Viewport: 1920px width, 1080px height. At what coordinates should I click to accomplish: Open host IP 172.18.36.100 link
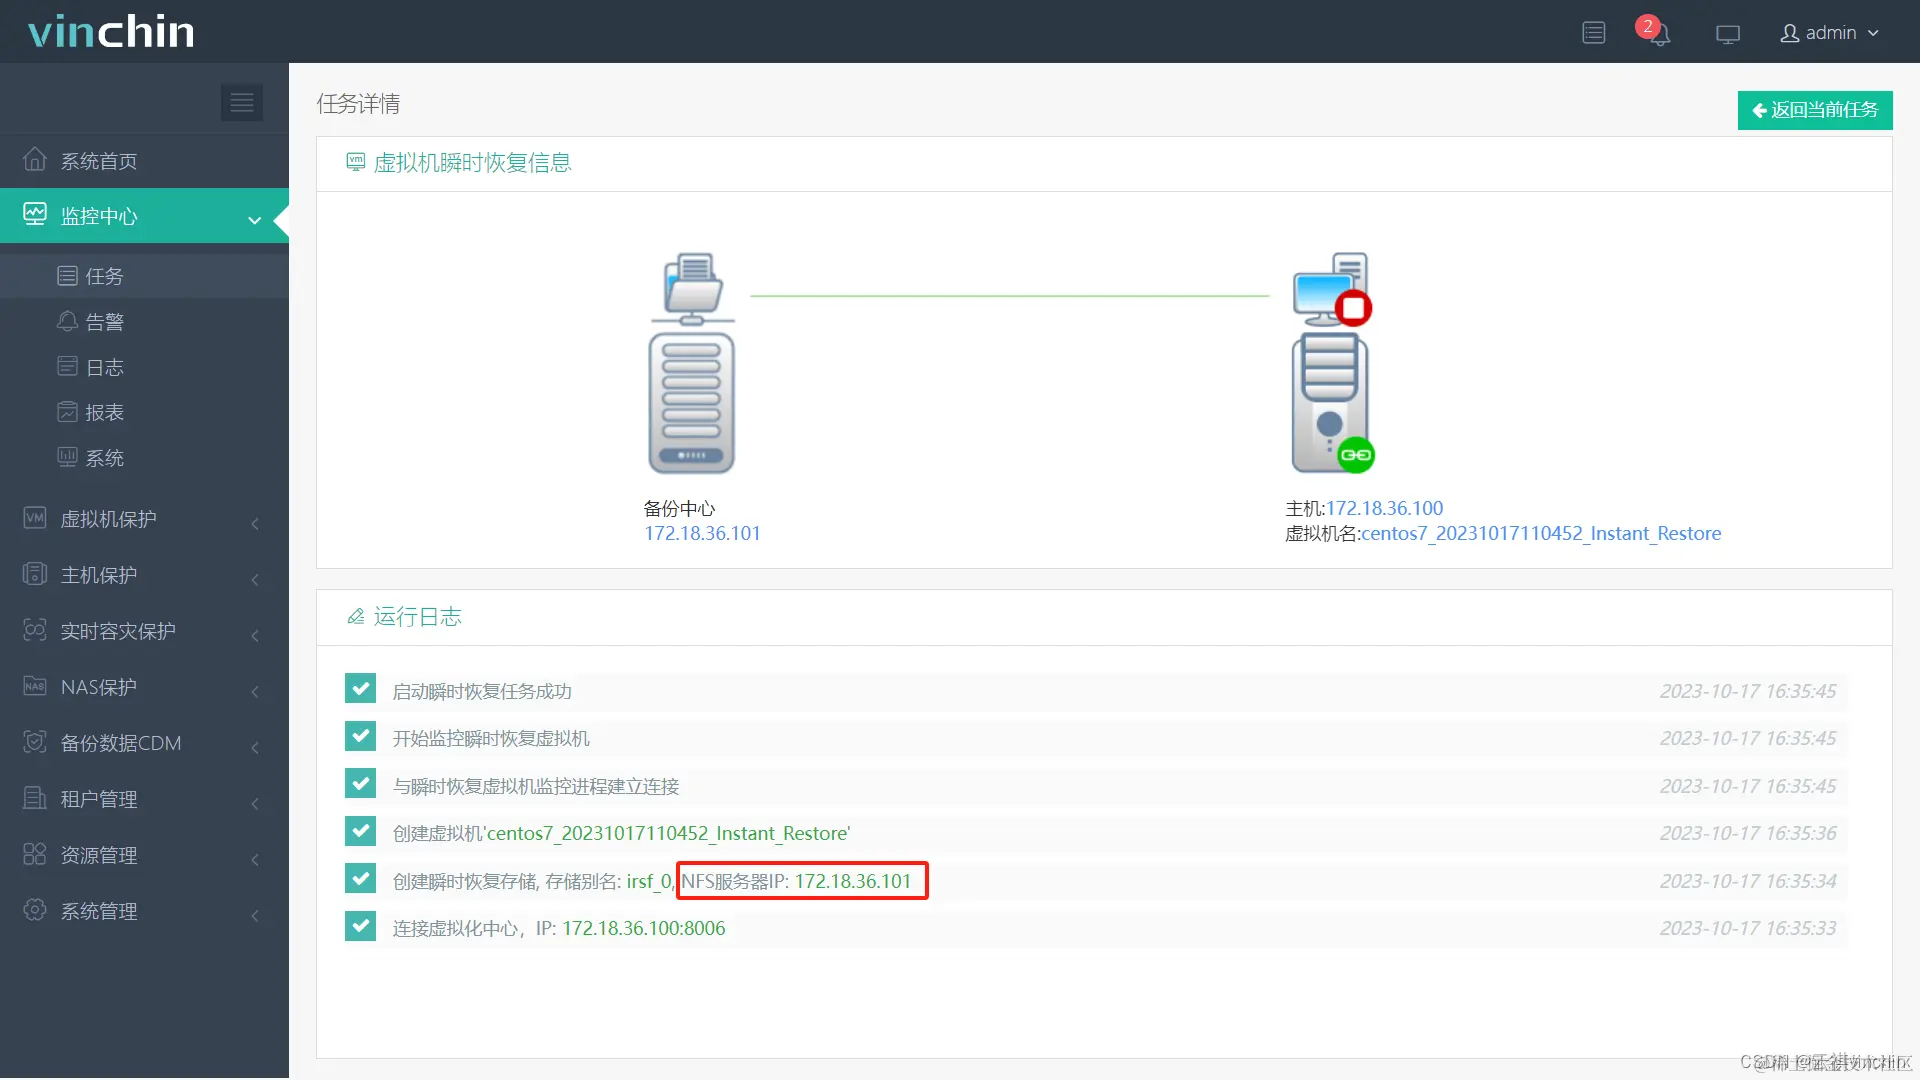point(1384,508)
